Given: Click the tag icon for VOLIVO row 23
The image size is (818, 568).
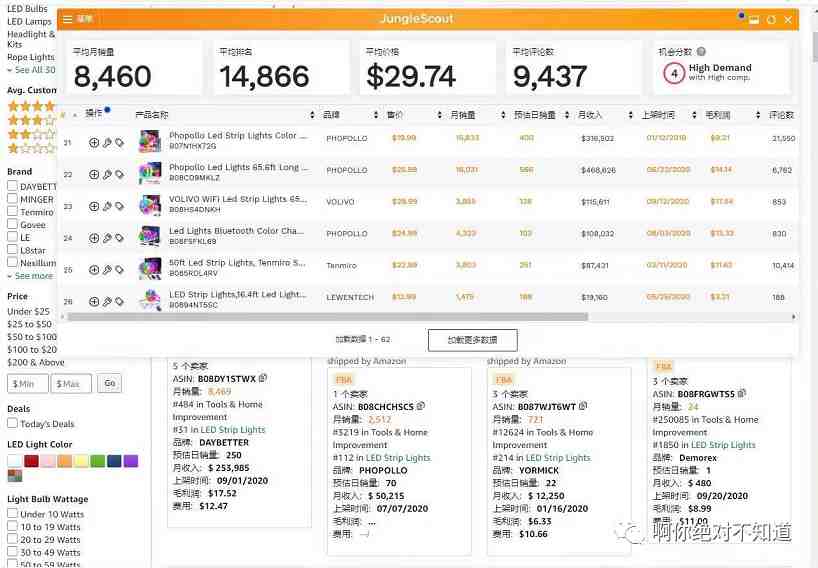Looking at the screenshot, I should (x=119, y=206).
